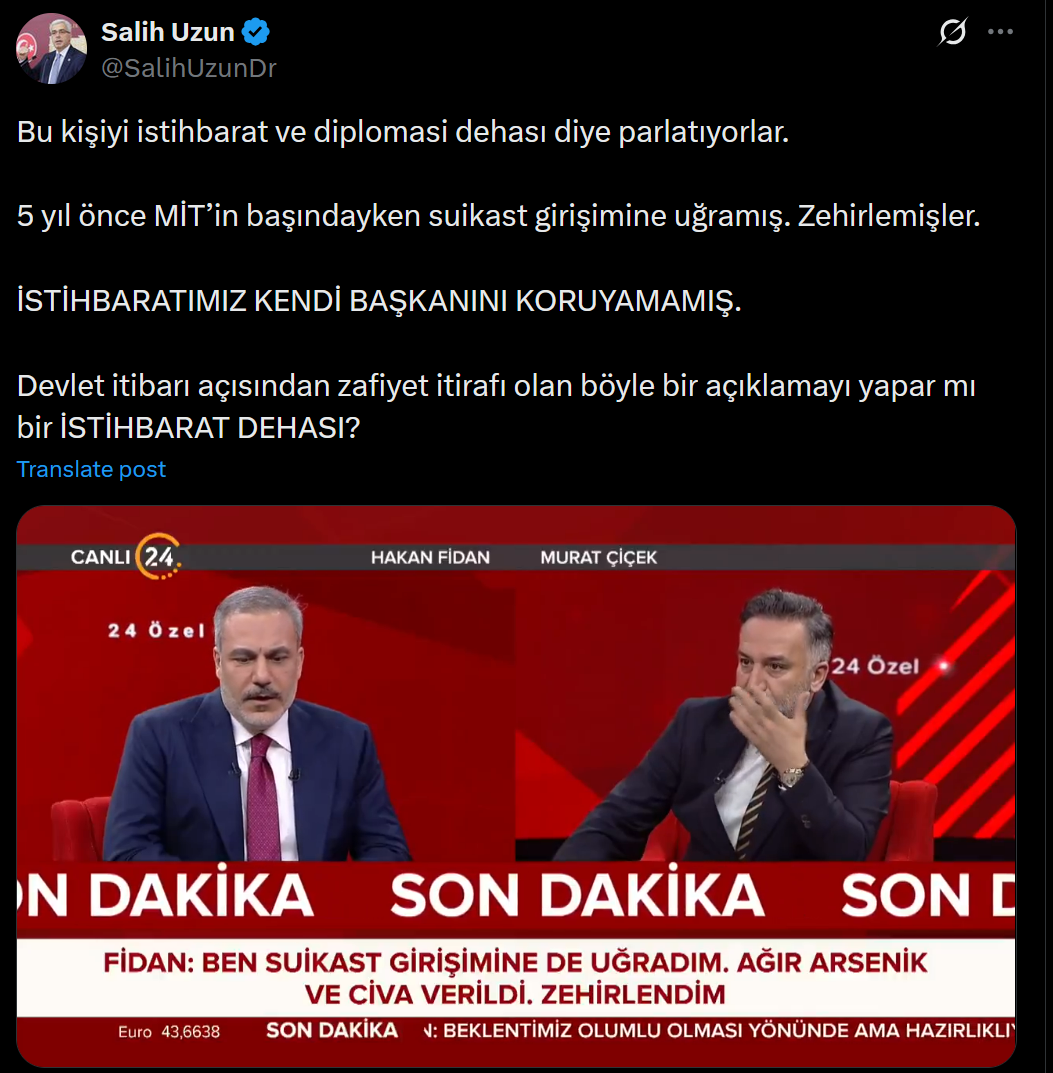Viewport: 1053px width, 1073px height.
Task: Click the İSTİHBARATIMIZ KENDİ BAŞKANINI KORUYAMAMIŞ line
Action: (379, 300)
